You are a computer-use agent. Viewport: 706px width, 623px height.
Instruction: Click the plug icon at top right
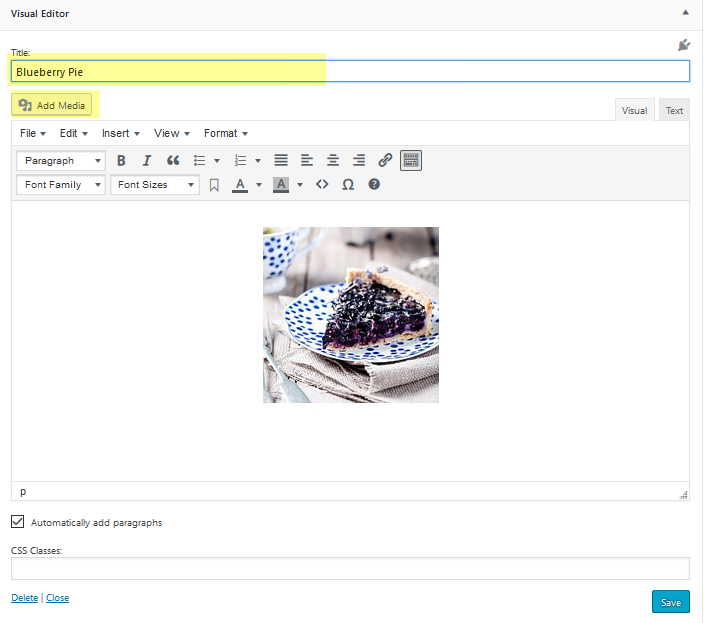tap(684, 45)
